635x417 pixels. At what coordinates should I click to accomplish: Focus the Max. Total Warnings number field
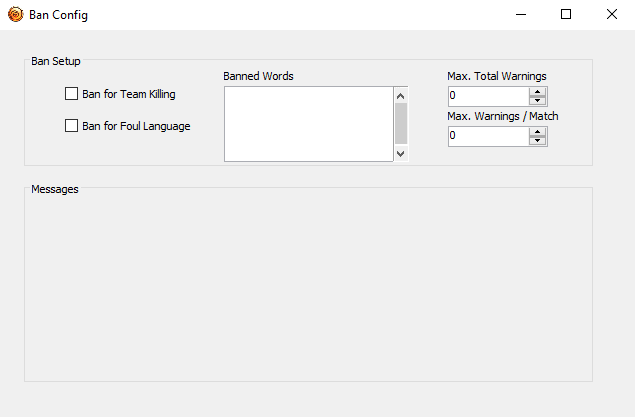click(487, 96)
